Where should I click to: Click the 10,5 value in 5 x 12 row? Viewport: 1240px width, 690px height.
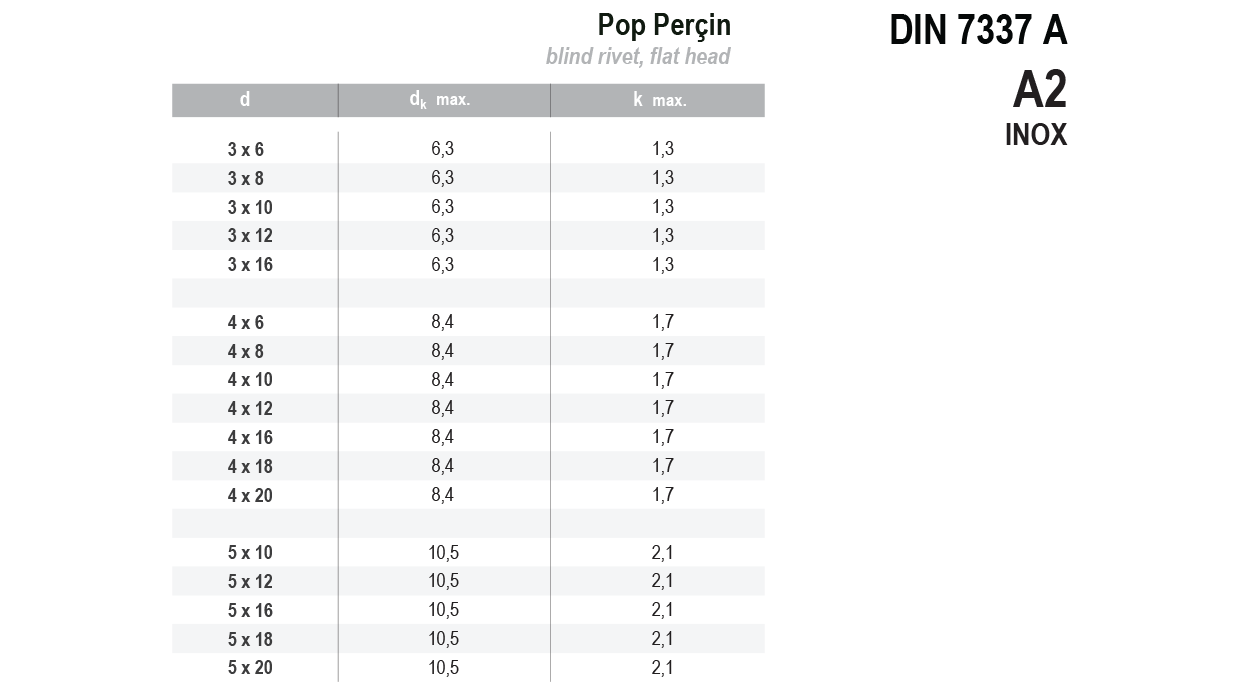(444, 582)
